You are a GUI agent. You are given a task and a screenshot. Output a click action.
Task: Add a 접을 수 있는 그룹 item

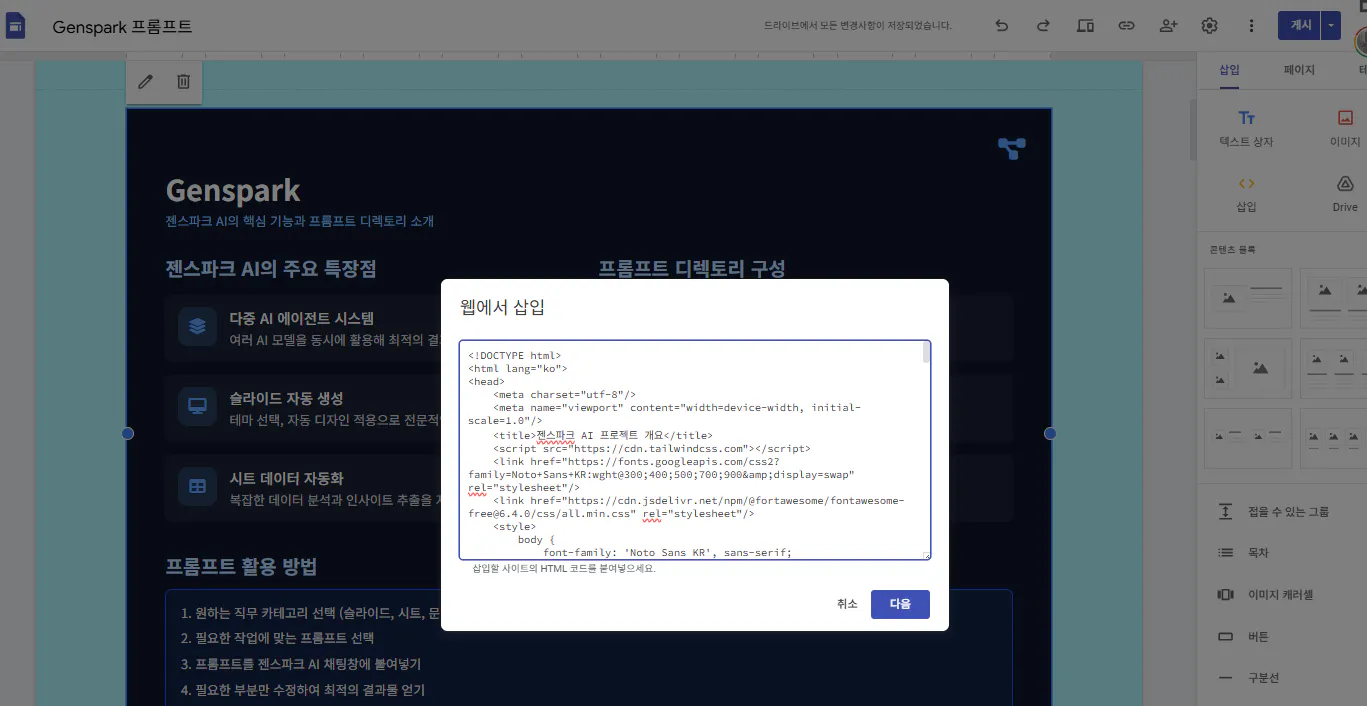(x=1275, y=511)
